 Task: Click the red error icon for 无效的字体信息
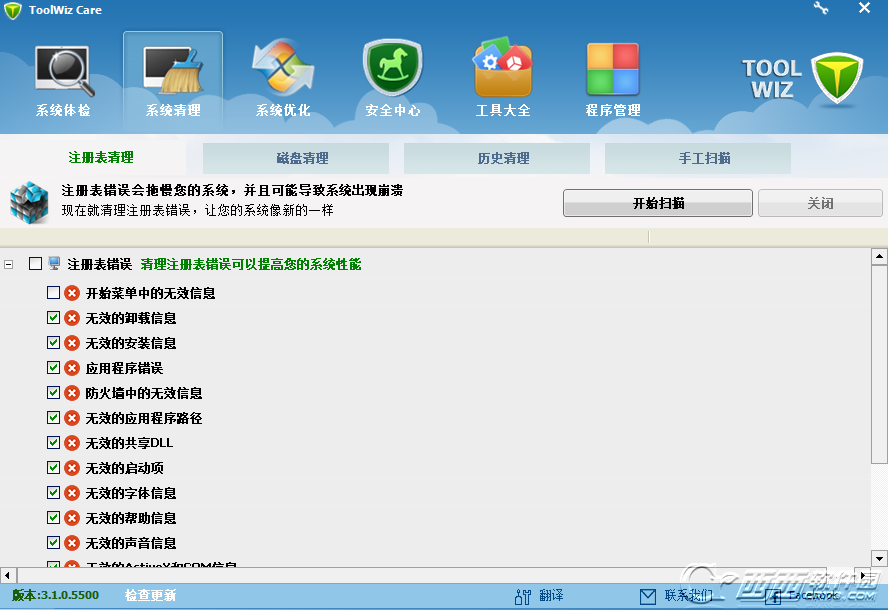coord(72,493)
